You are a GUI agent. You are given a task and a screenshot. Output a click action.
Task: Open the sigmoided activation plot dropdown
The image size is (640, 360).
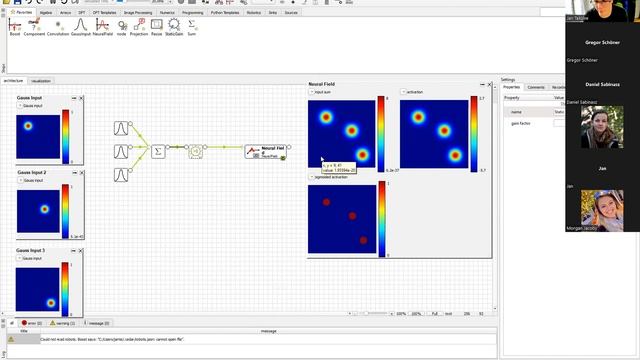pyautogui.click(x=311, y=177)
